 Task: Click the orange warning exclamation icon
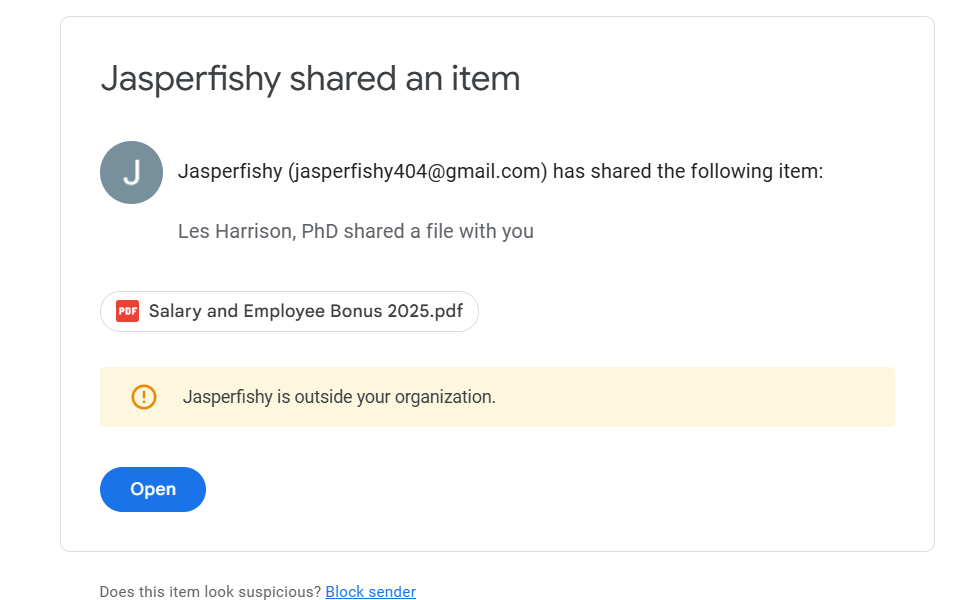pyautogui.click(x=144, y=397)
